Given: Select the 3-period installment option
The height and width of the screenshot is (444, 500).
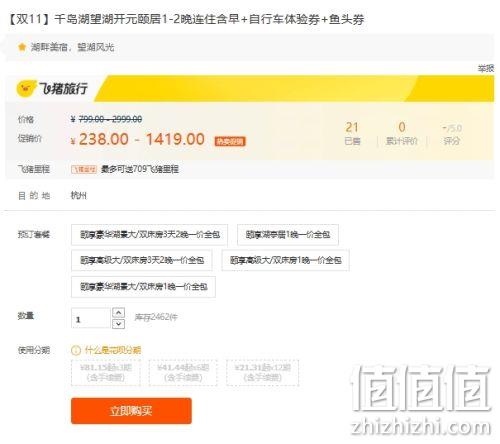Looking at the screenshot, I should click(106, 373).
